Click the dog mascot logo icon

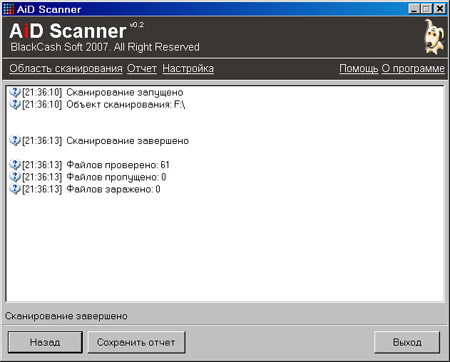434,37
